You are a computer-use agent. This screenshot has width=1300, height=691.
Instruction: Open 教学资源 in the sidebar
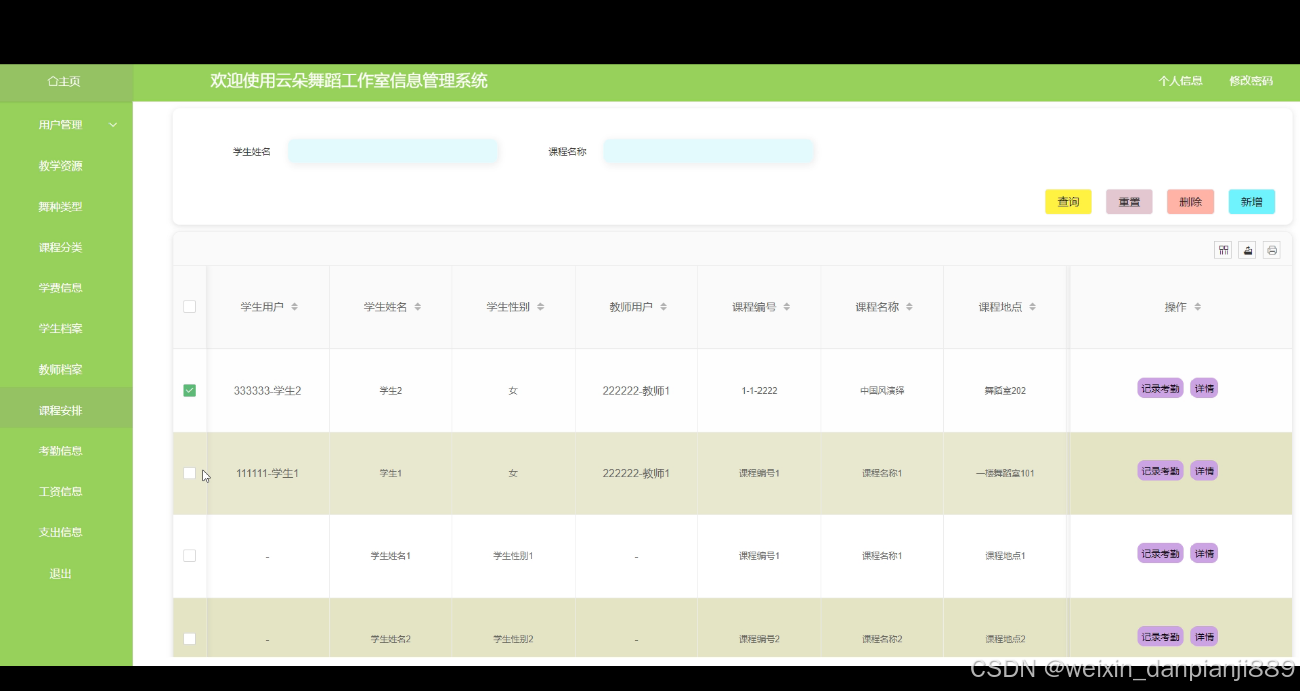(66, 166)
